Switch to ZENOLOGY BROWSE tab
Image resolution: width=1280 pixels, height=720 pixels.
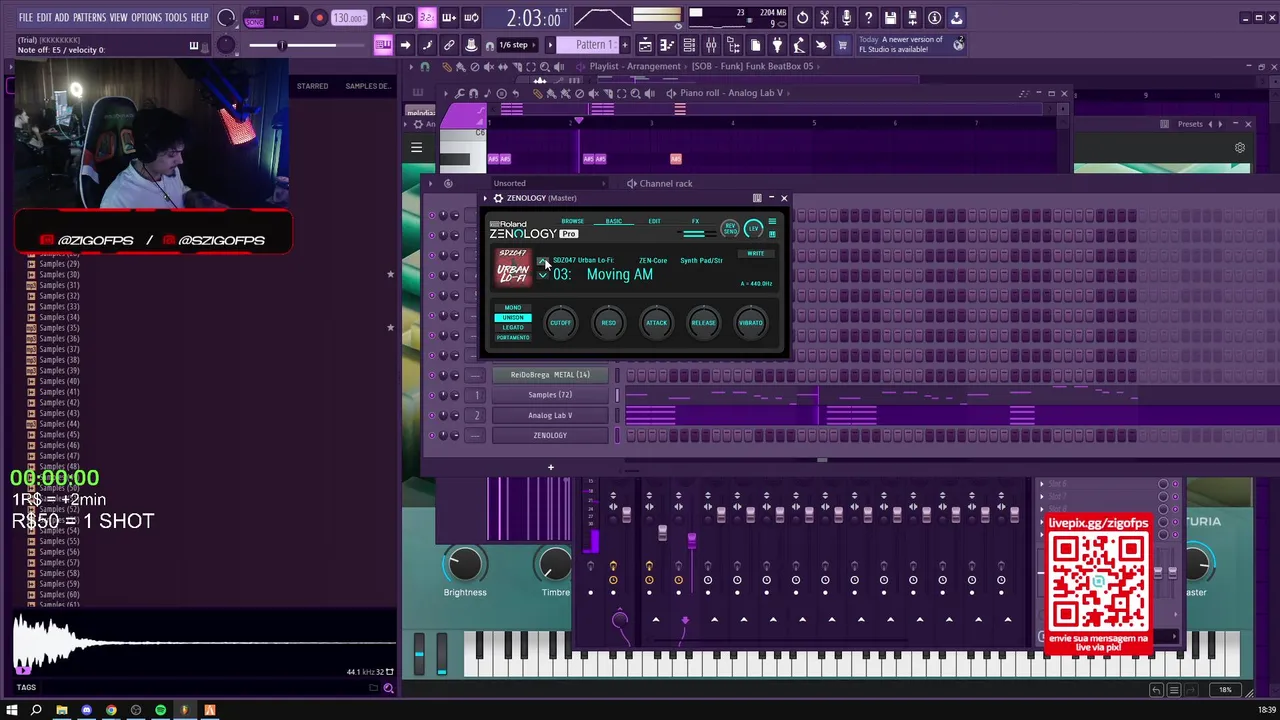pos(572,221)
